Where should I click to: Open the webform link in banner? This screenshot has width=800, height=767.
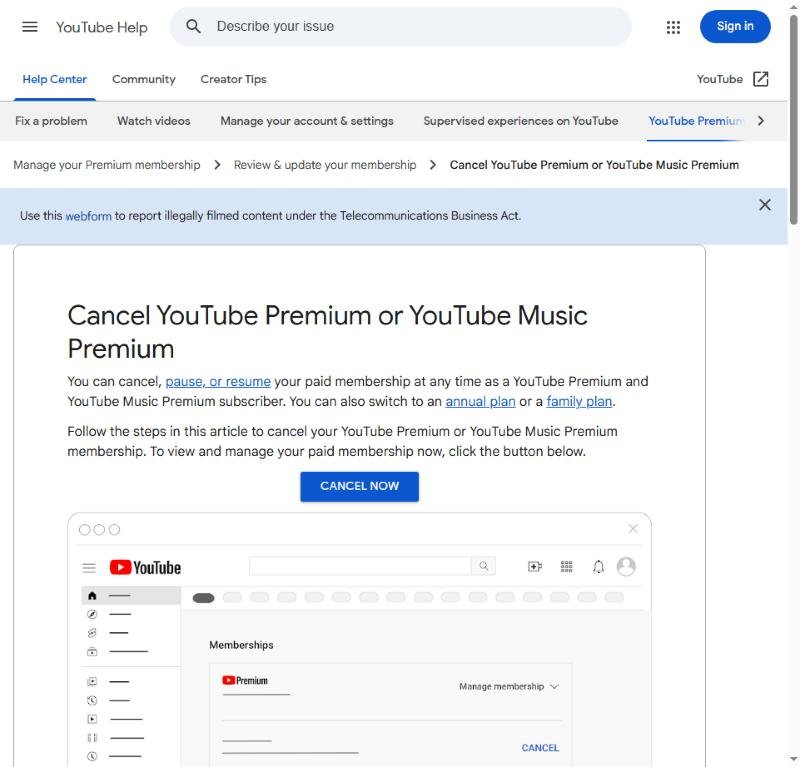tap(88, 216)
